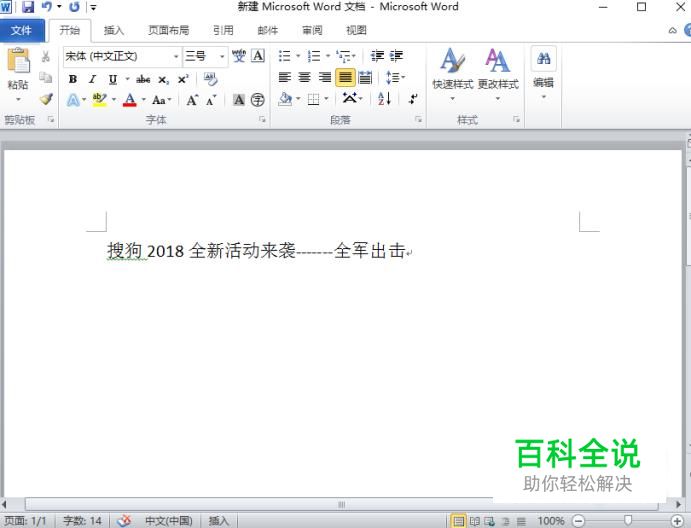Open change case Aa dropdown
The height and width of the screenshot is (528, 691).
(161, 100)
